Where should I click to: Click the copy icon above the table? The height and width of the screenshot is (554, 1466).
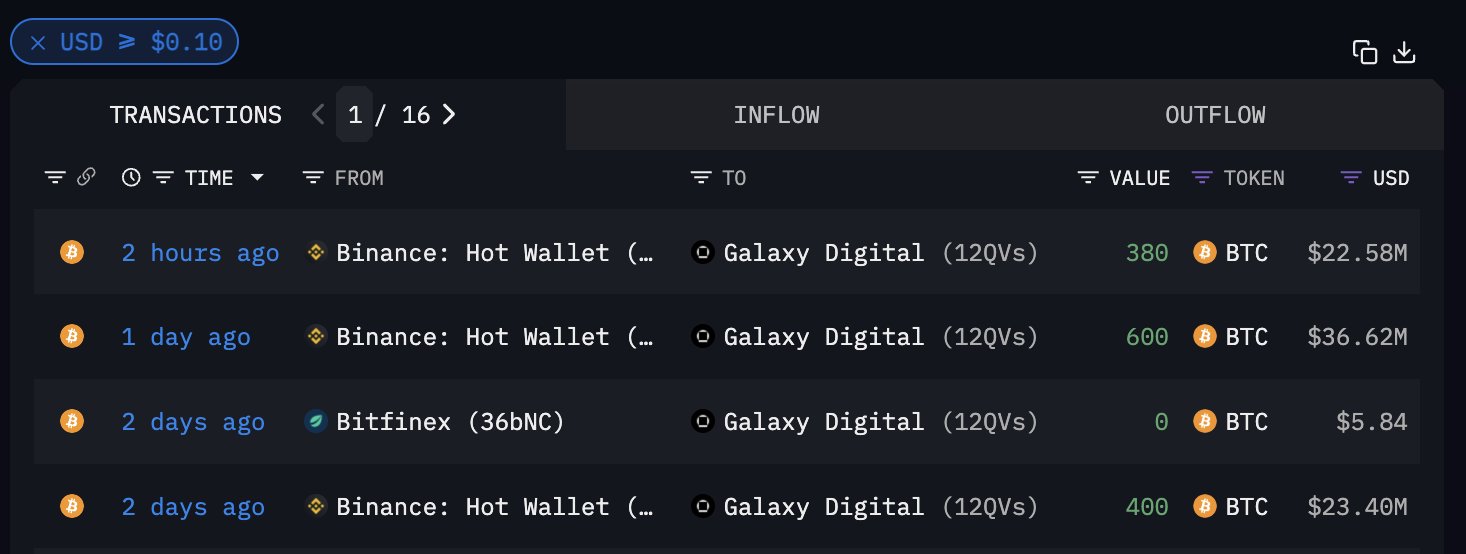[x=1365, y=53]
